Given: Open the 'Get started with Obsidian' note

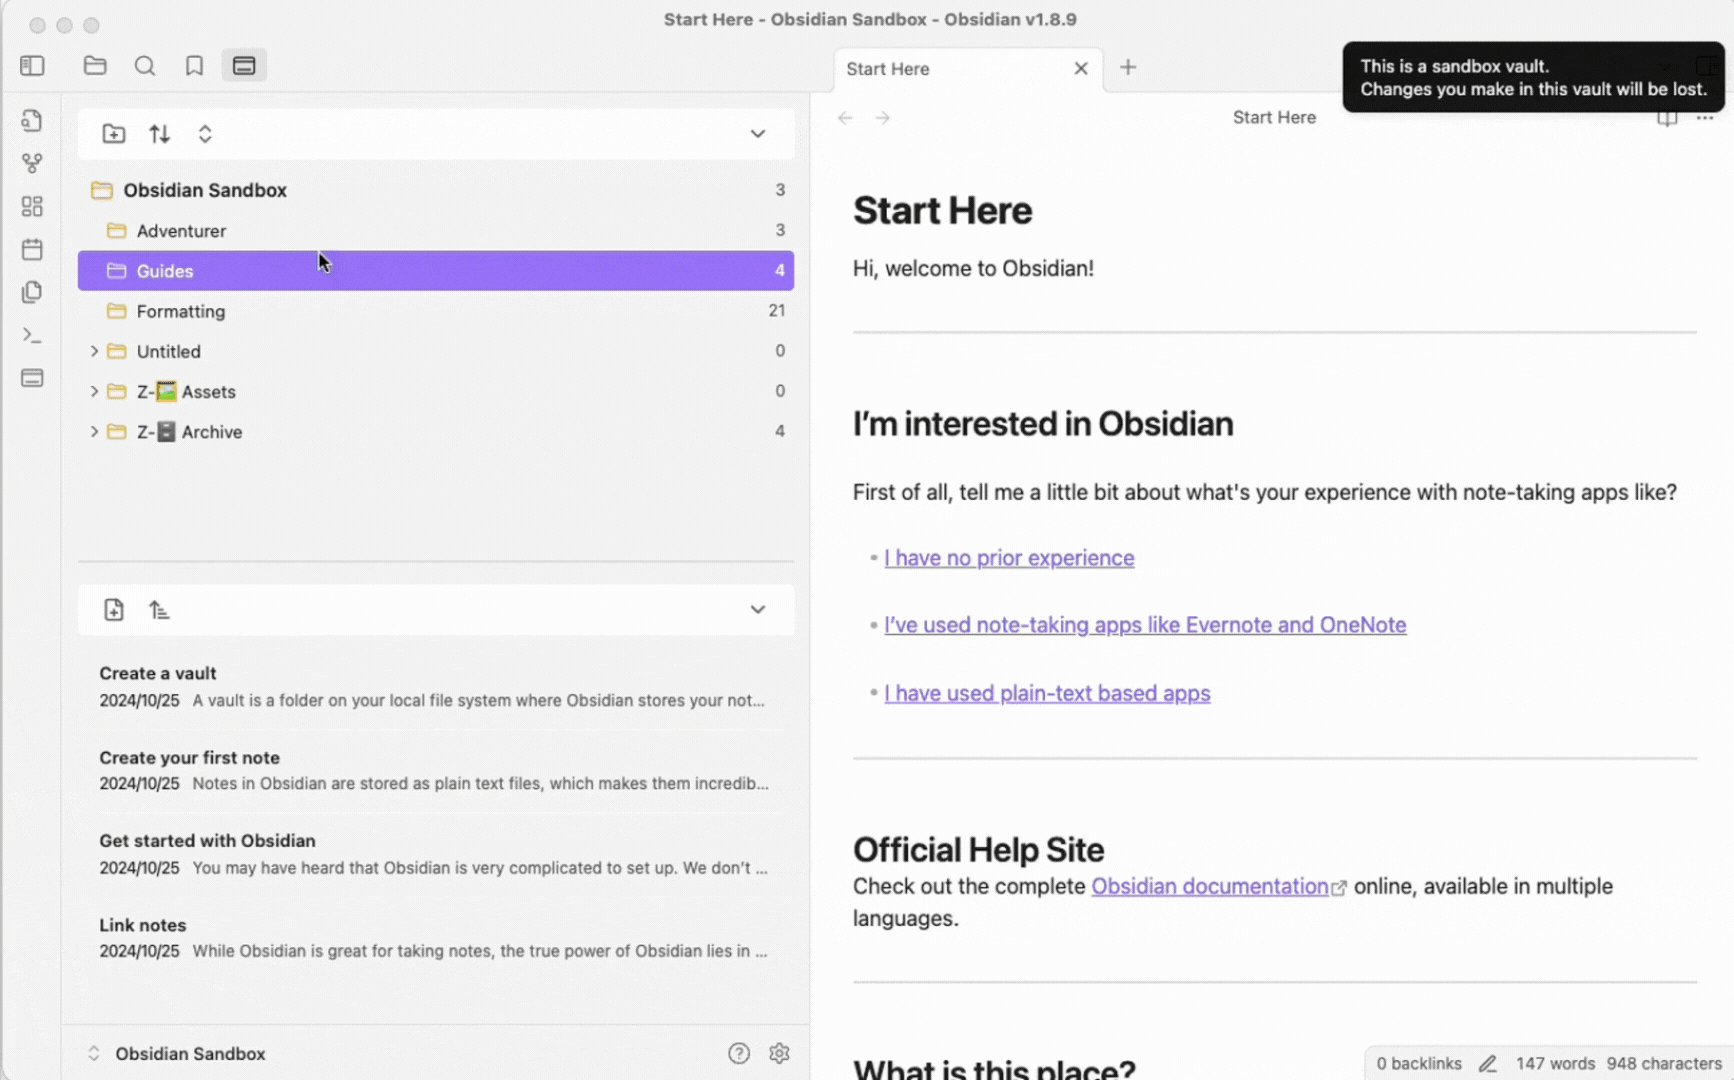Looking at the screenshot, I should [436, 854].
